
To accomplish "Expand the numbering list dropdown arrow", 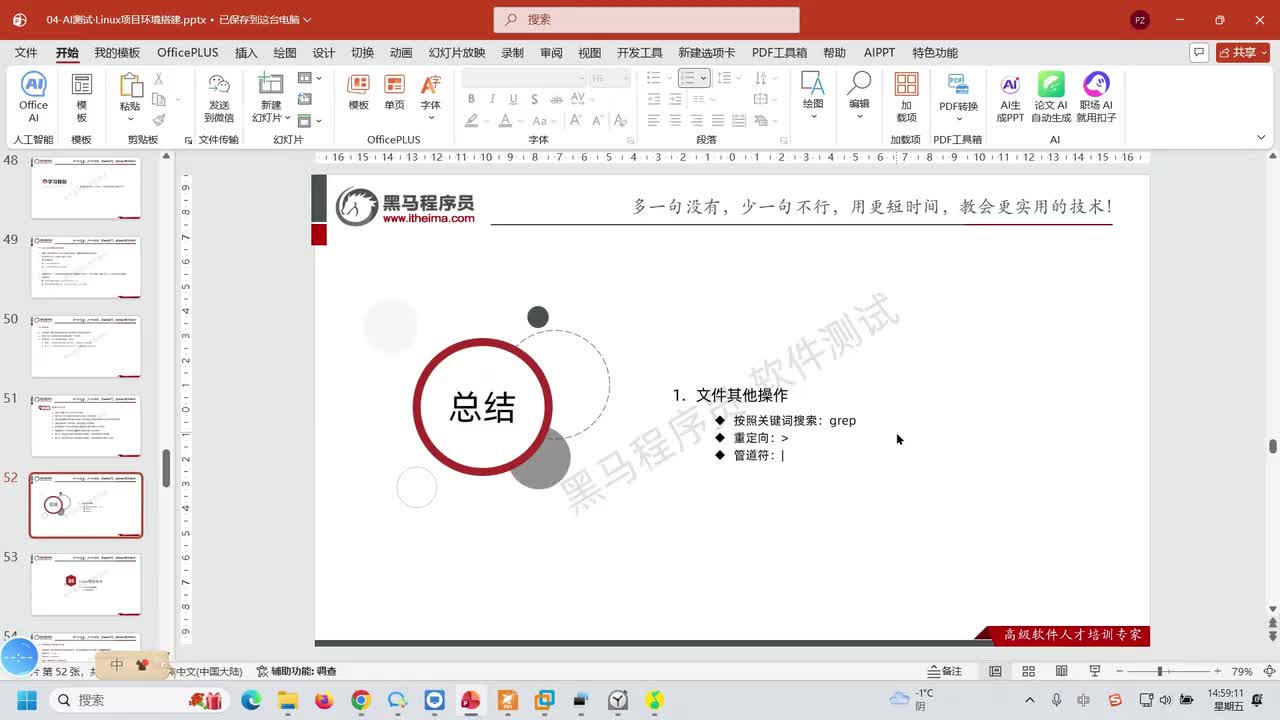I will (x=703, y=78).
